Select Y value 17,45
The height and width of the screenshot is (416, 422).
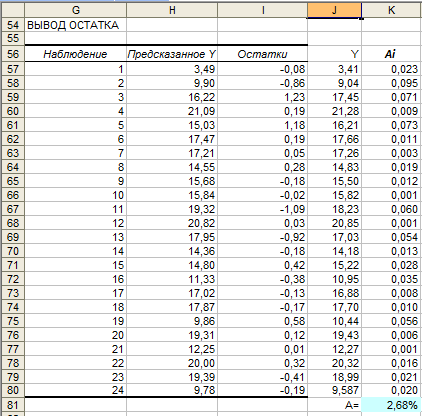(334, 97)
